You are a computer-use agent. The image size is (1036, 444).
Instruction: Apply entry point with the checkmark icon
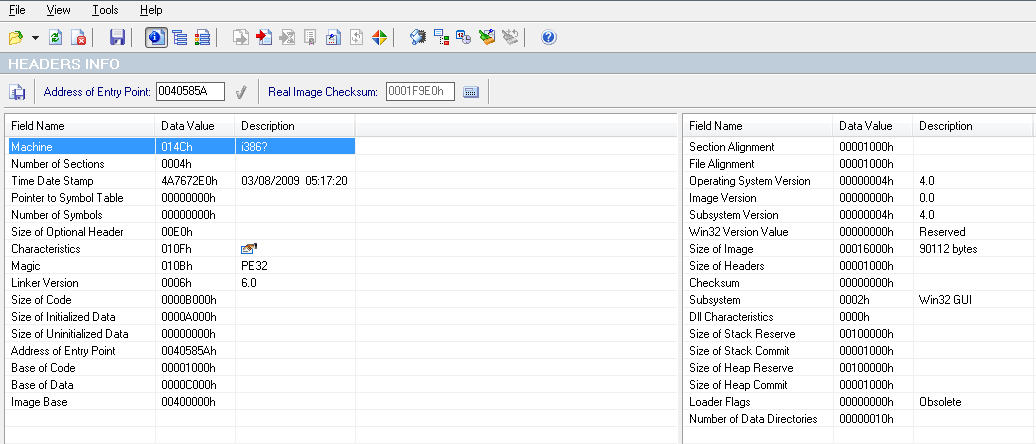[241, 92]
